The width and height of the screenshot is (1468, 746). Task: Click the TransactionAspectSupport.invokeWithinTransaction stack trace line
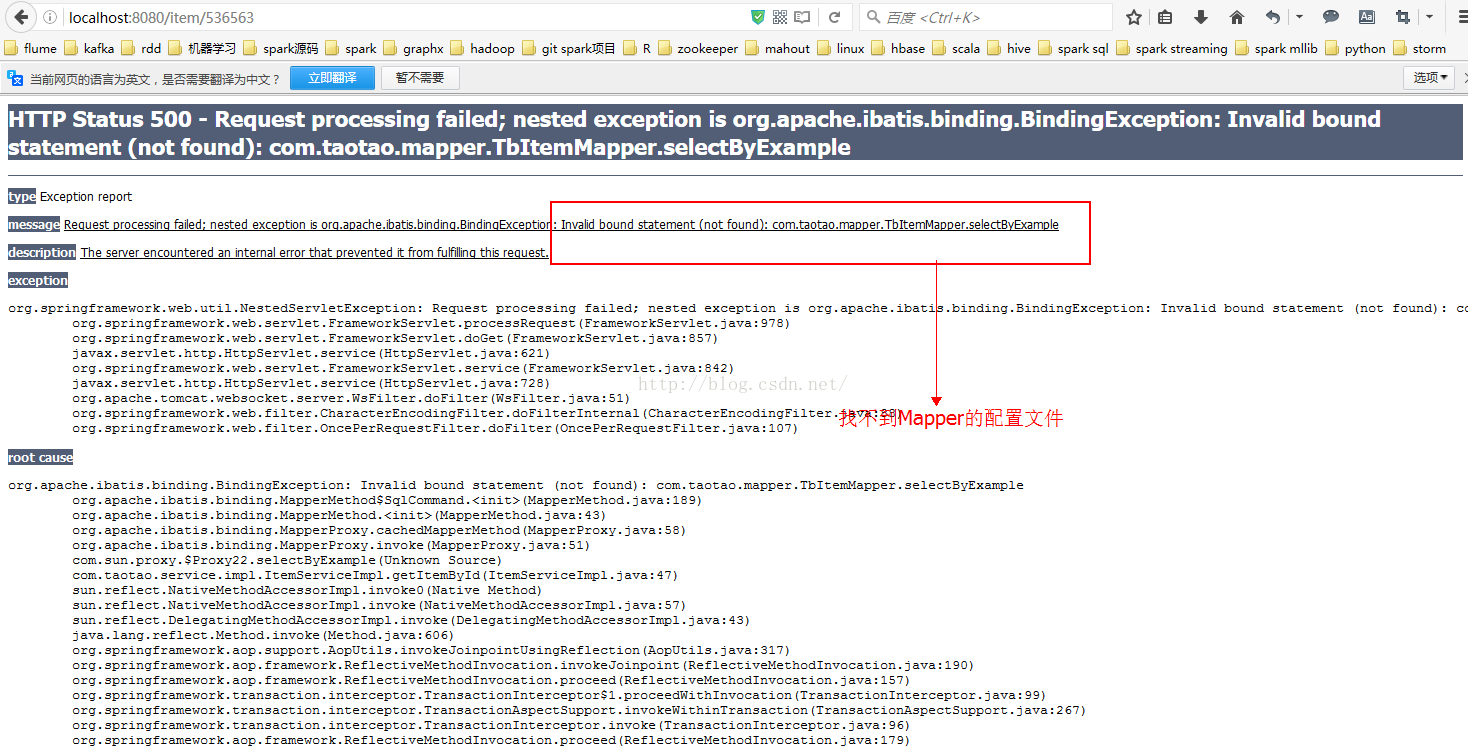point(579,710)
